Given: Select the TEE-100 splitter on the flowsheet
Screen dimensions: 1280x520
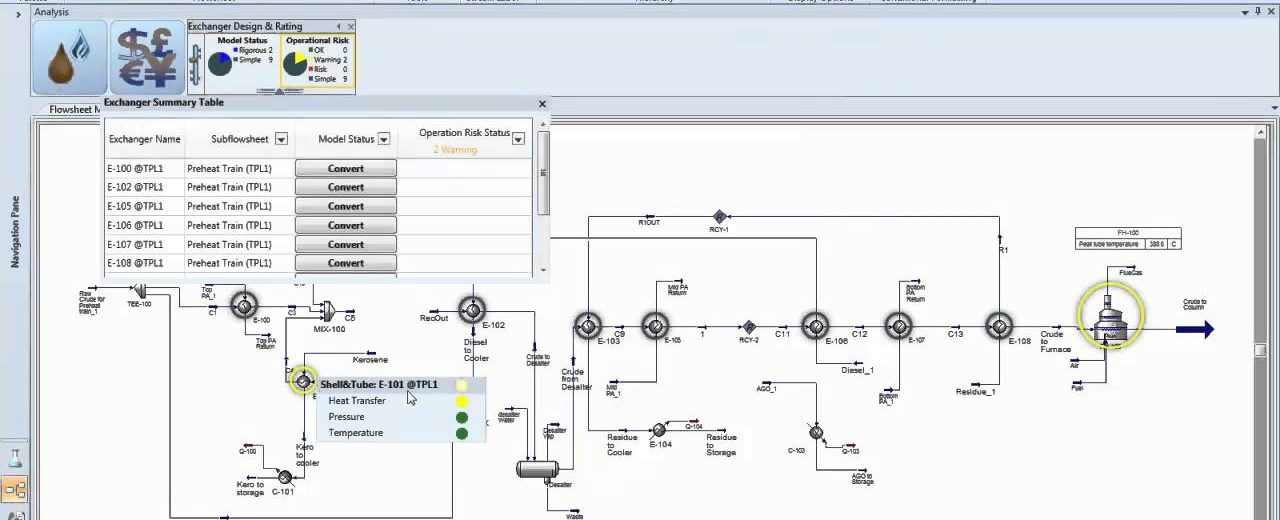Looking at the screenshot, I should click(140, 291).
